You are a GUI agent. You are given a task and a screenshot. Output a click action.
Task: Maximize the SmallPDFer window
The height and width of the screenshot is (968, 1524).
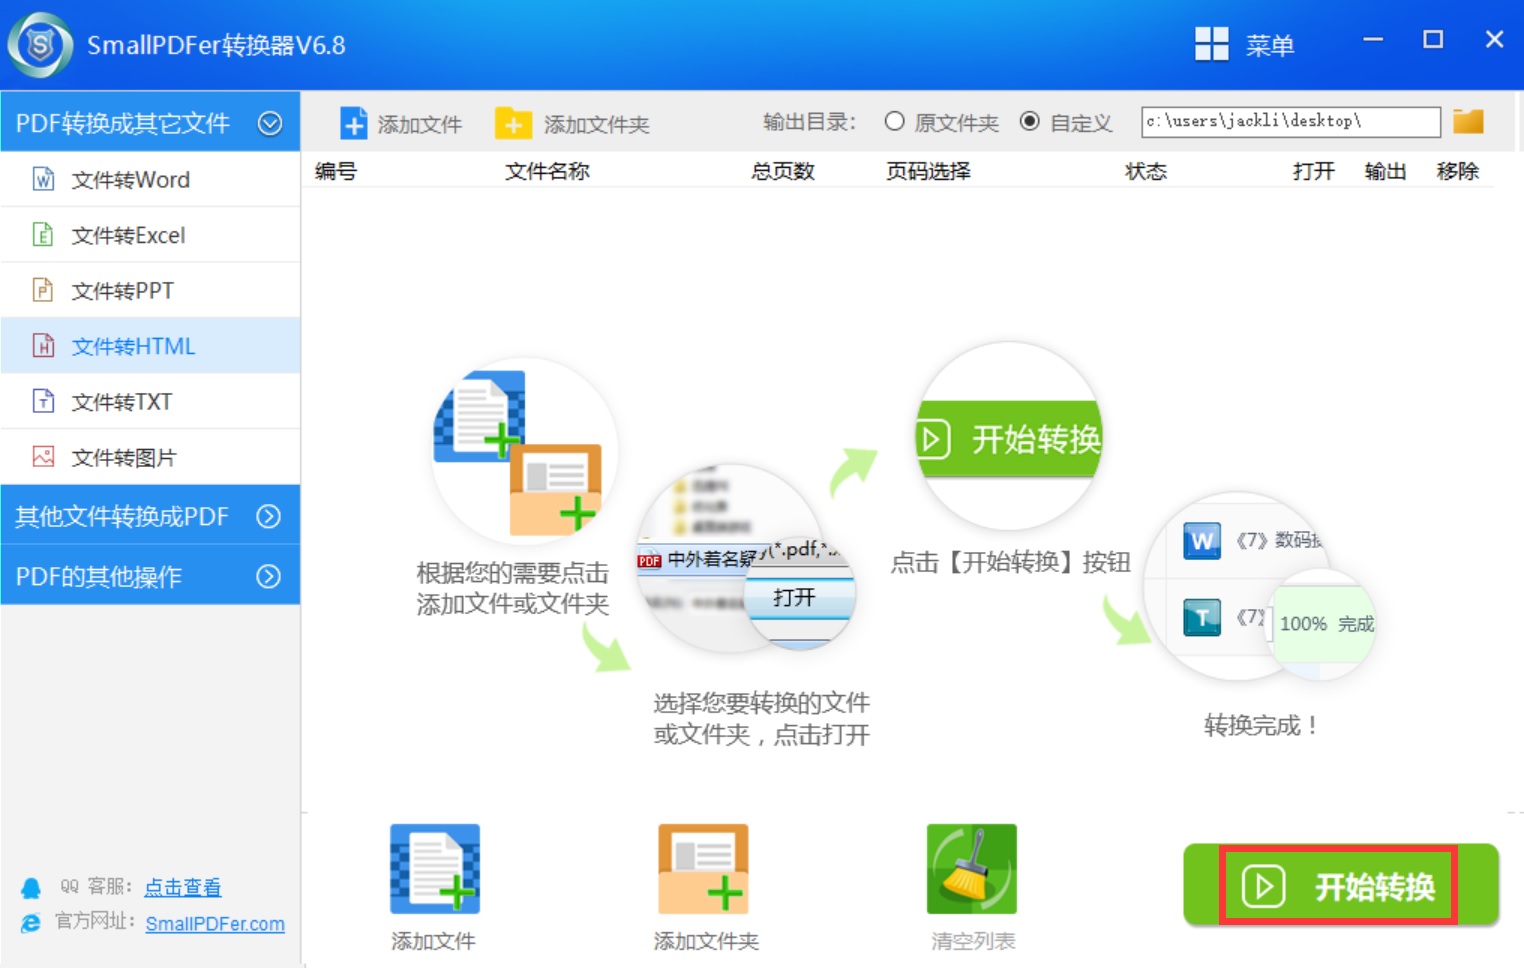click(x=1433, y=40)
